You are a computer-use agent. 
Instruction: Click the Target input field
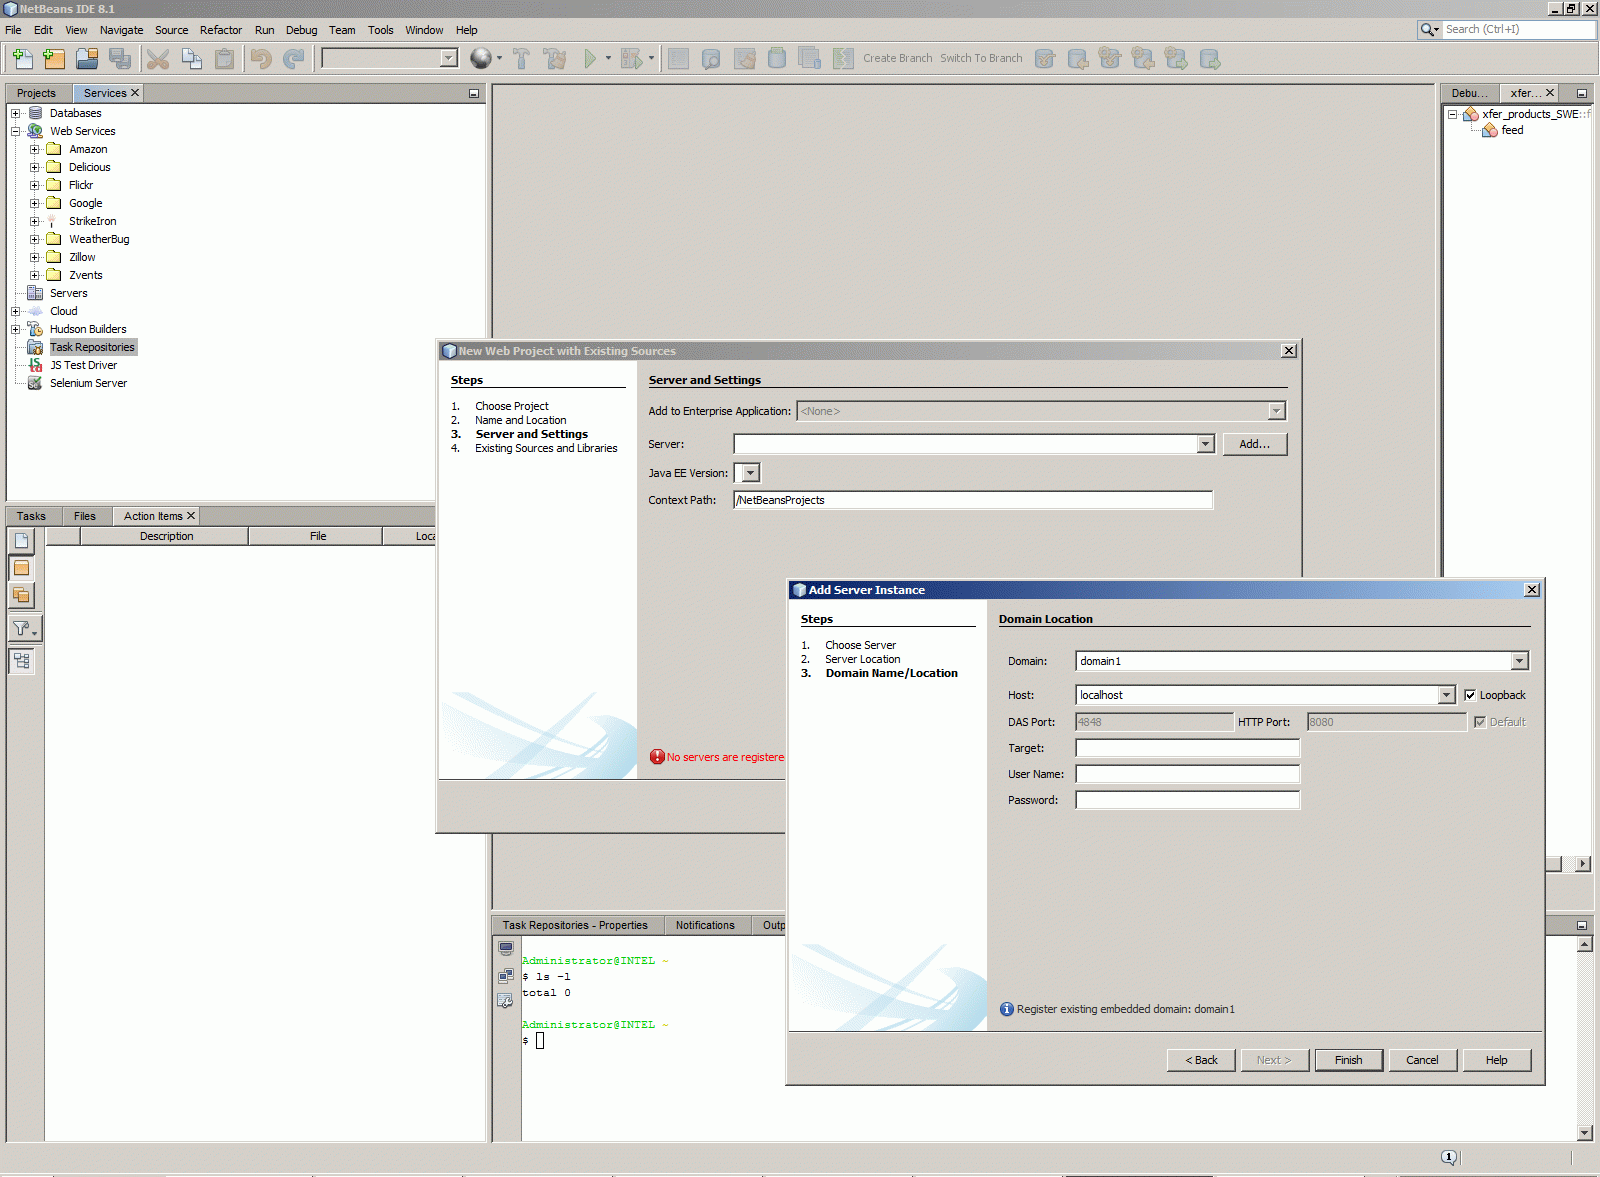point(1187,748)
